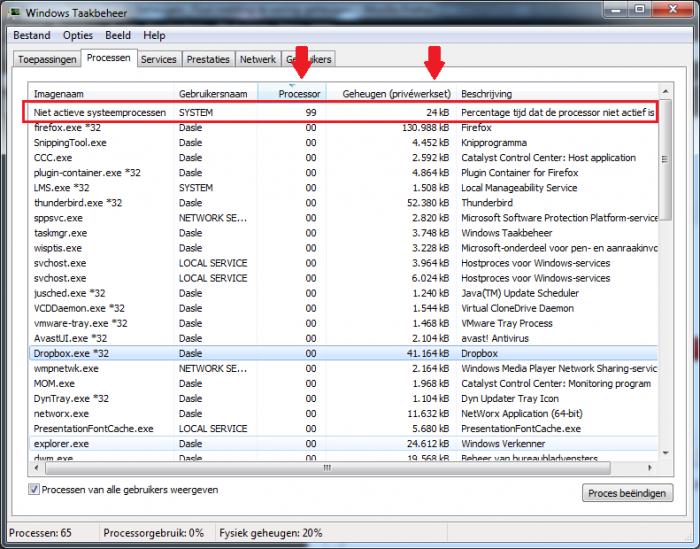Switch to the Services tab
This screenshot has height=549, width=700.
pos(158,60)
